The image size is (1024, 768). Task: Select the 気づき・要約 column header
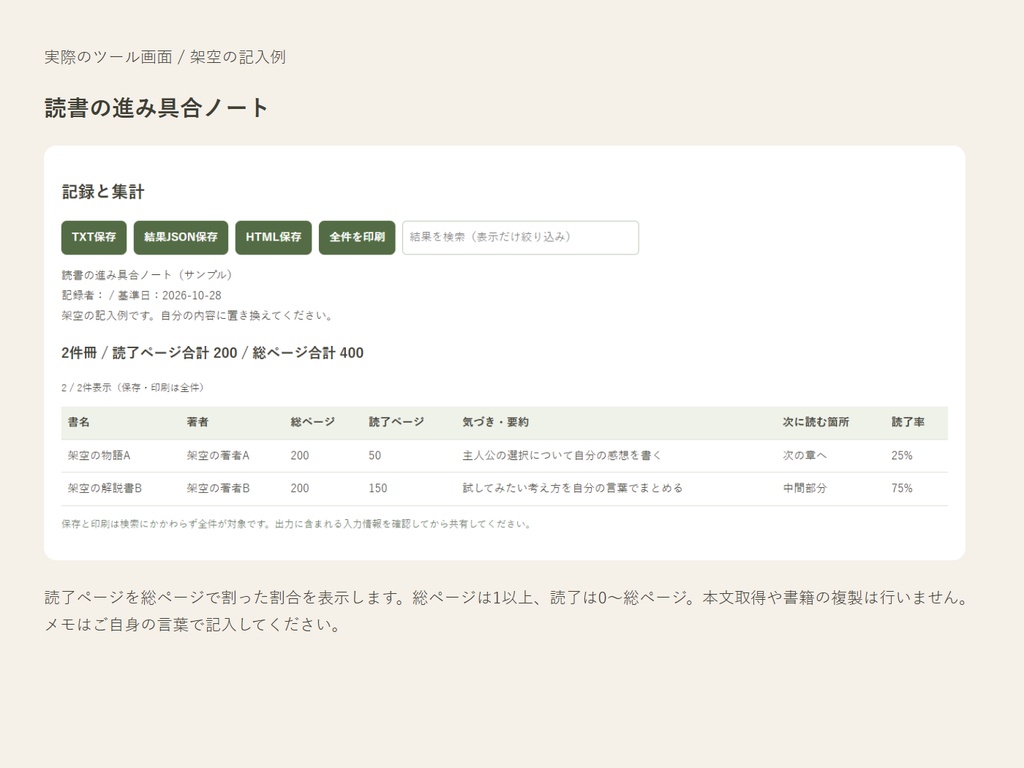[x=496, y=422]
